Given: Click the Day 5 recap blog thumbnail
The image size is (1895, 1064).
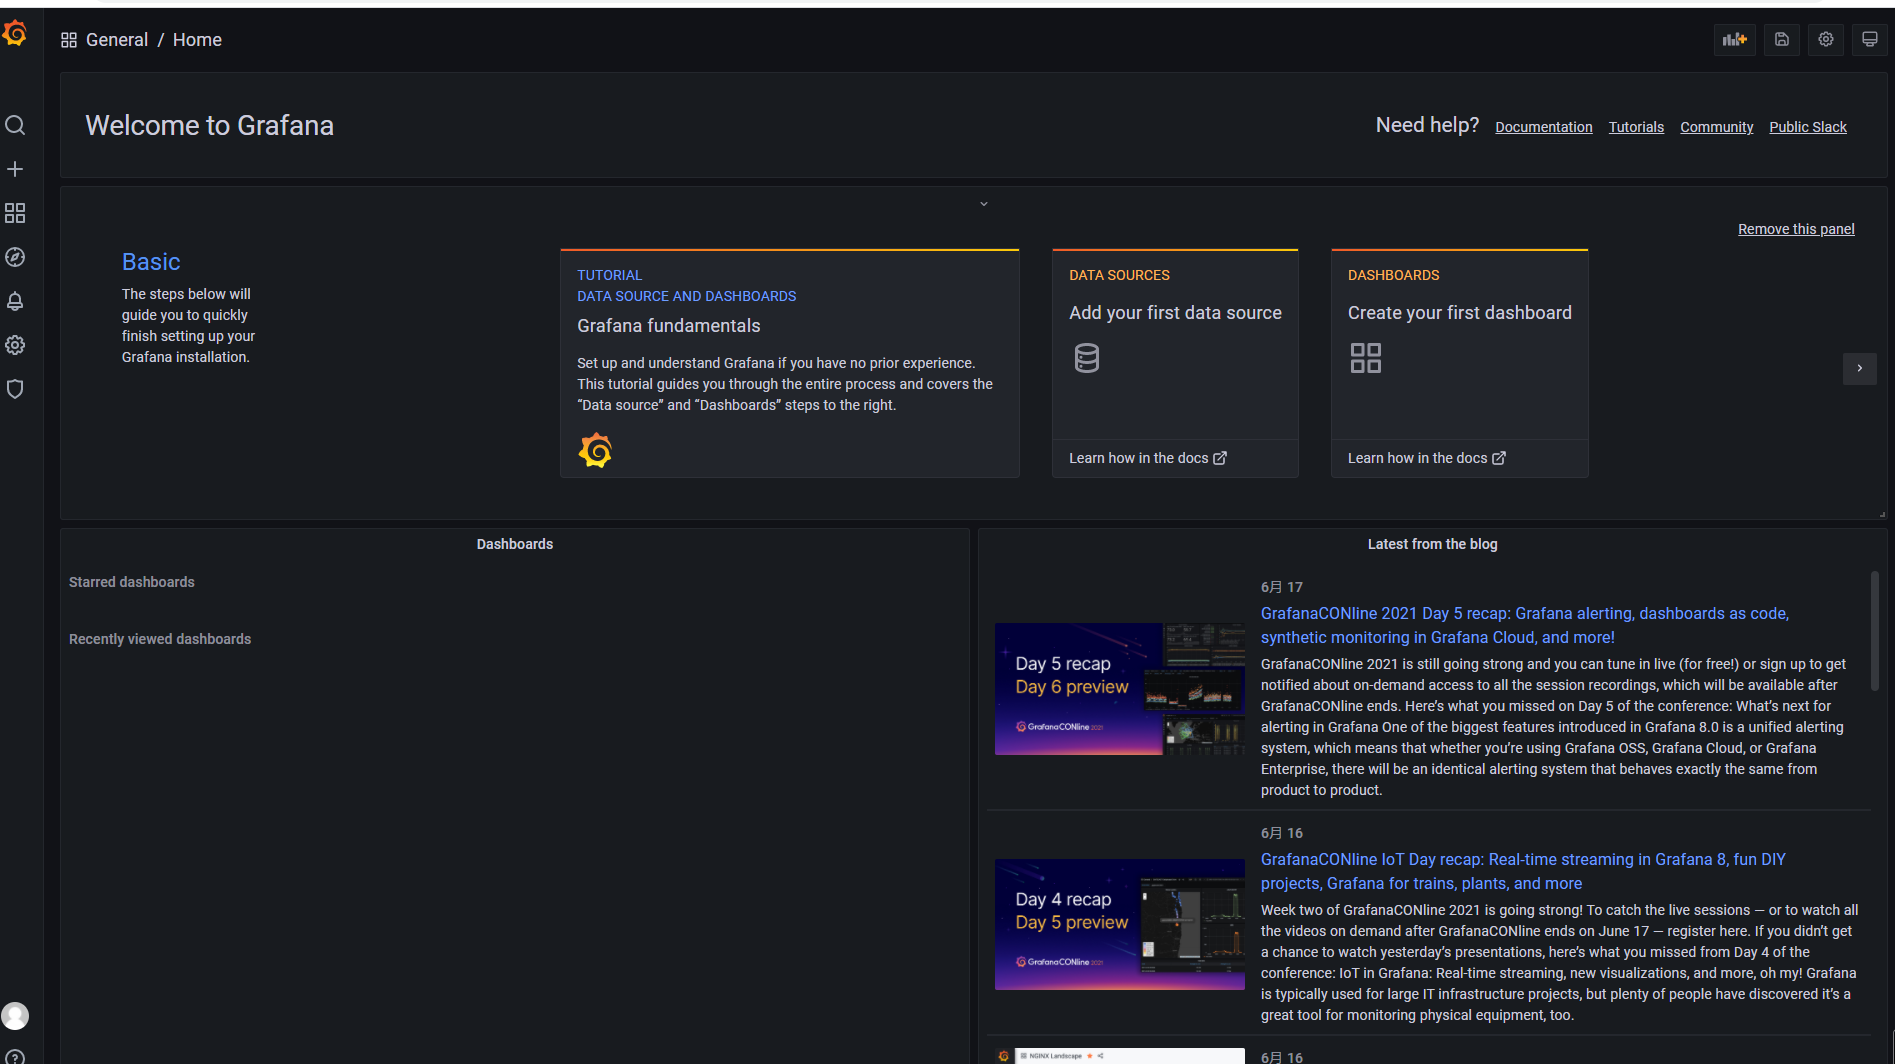Looking at the screenshot, I should click(1120, 689).
